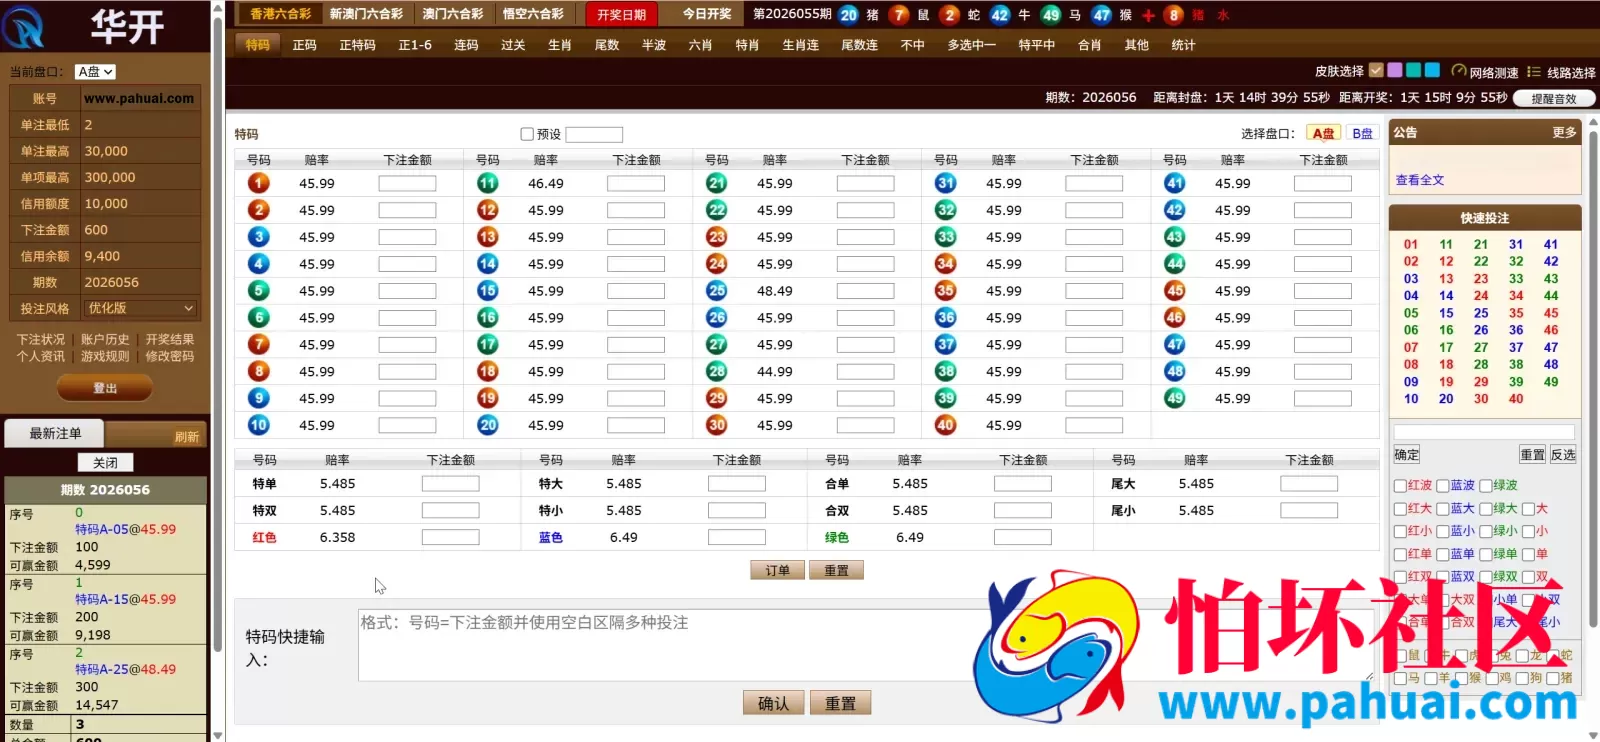
Task: Check the 绿波 quick-bet checkbox
Action: pyautogui.click(x=1486, y=486)
